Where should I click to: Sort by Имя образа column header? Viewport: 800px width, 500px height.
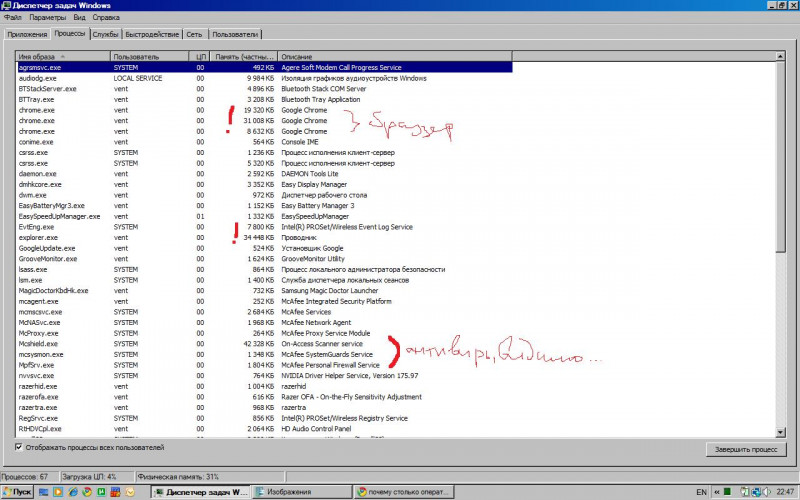pyautogui.click(x=63, y=57)
